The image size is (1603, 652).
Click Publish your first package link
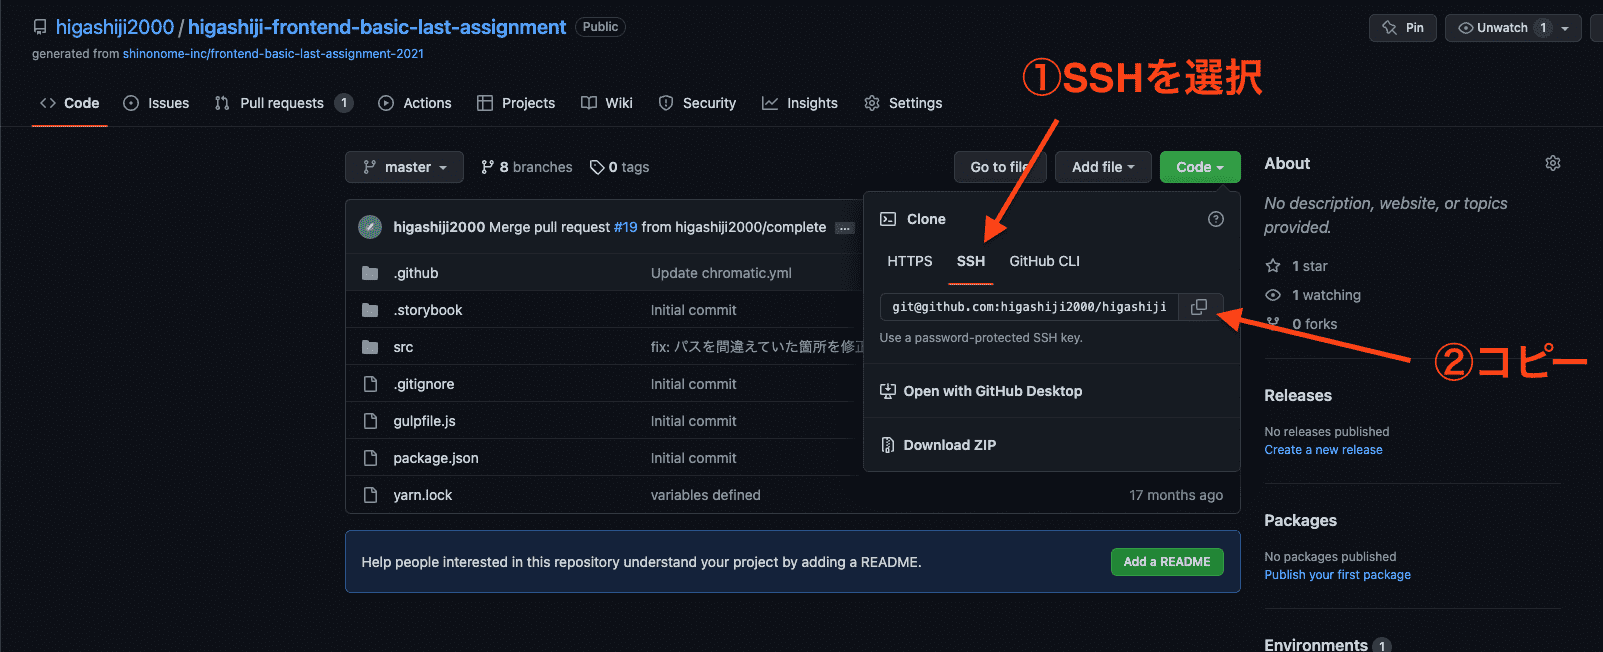tap(1337, 575)
